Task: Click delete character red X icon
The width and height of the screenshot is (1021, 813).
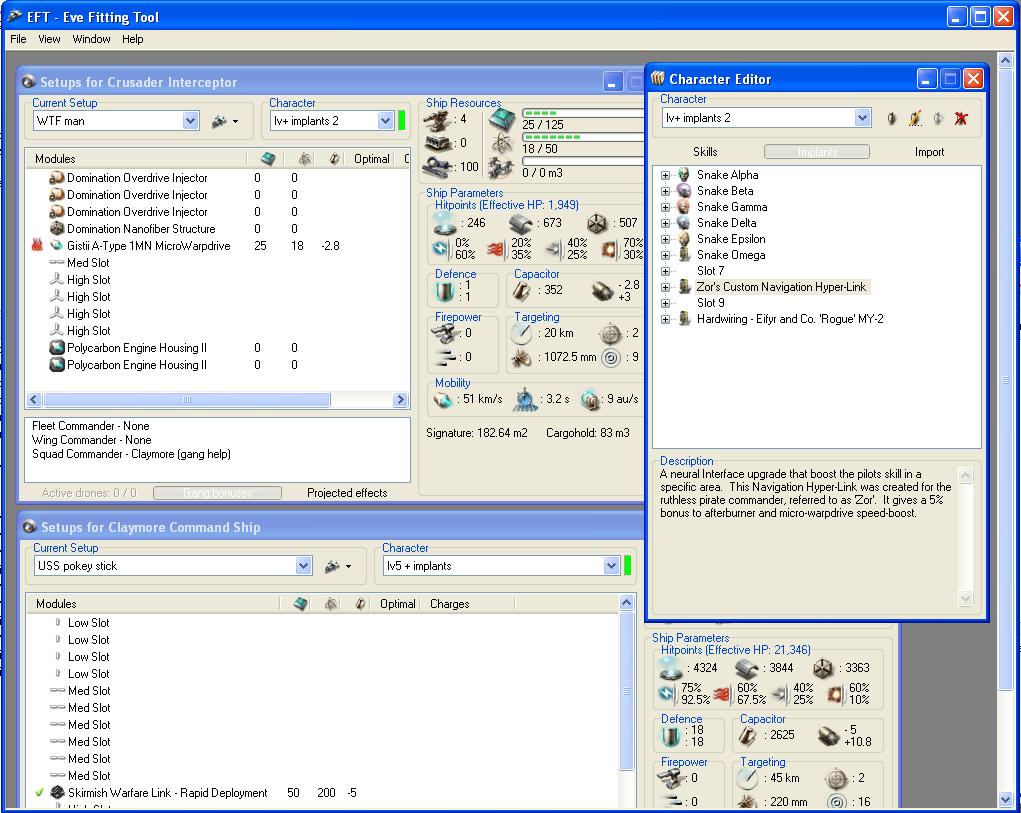Action: tap(961, 118)
